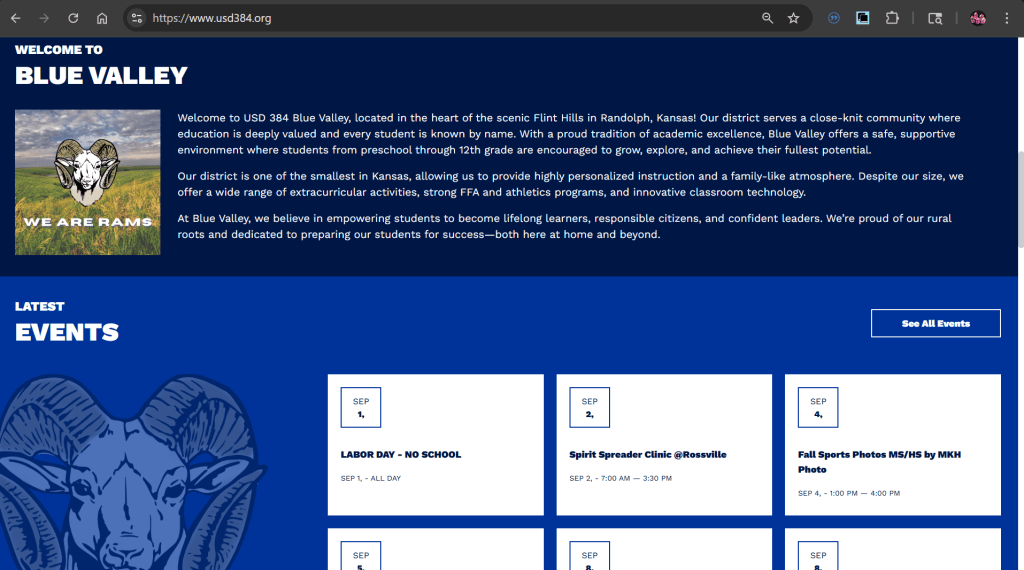Click the blue quotation mark extension icon
Image resolution: width=1024 pixels, height=570 pixels.
point(833,18)
